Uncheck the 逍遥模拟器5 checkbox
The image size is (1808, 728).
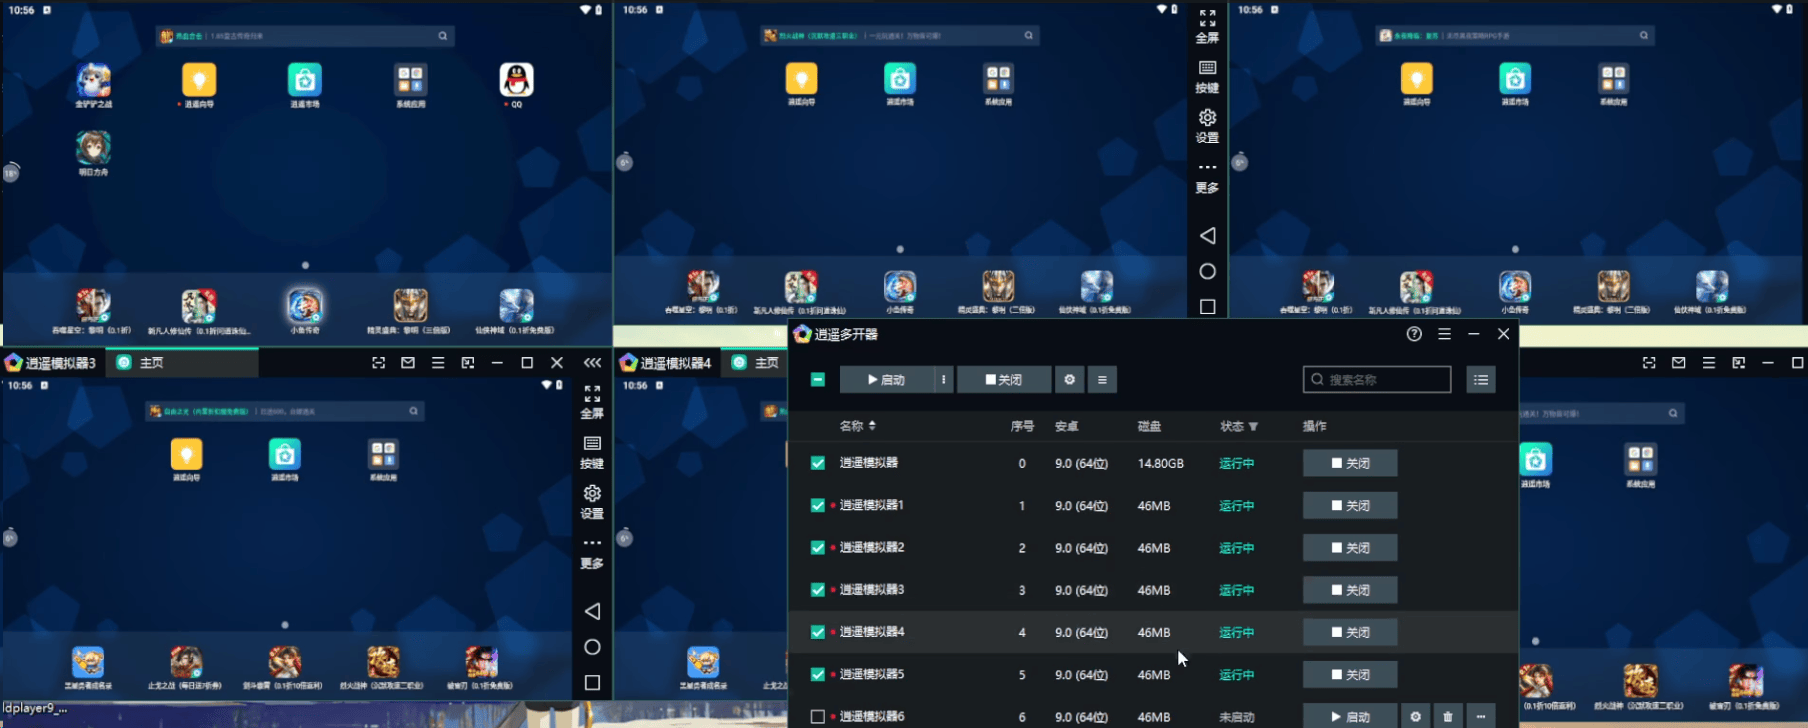pyautogui.click(x=818, y=675)
